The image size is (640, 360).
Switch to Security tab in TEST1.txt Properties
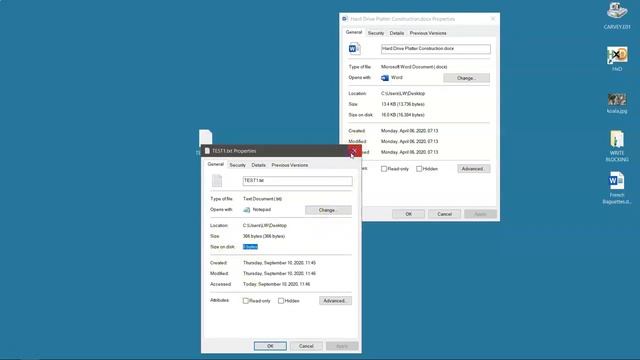(x=238, y=165)
